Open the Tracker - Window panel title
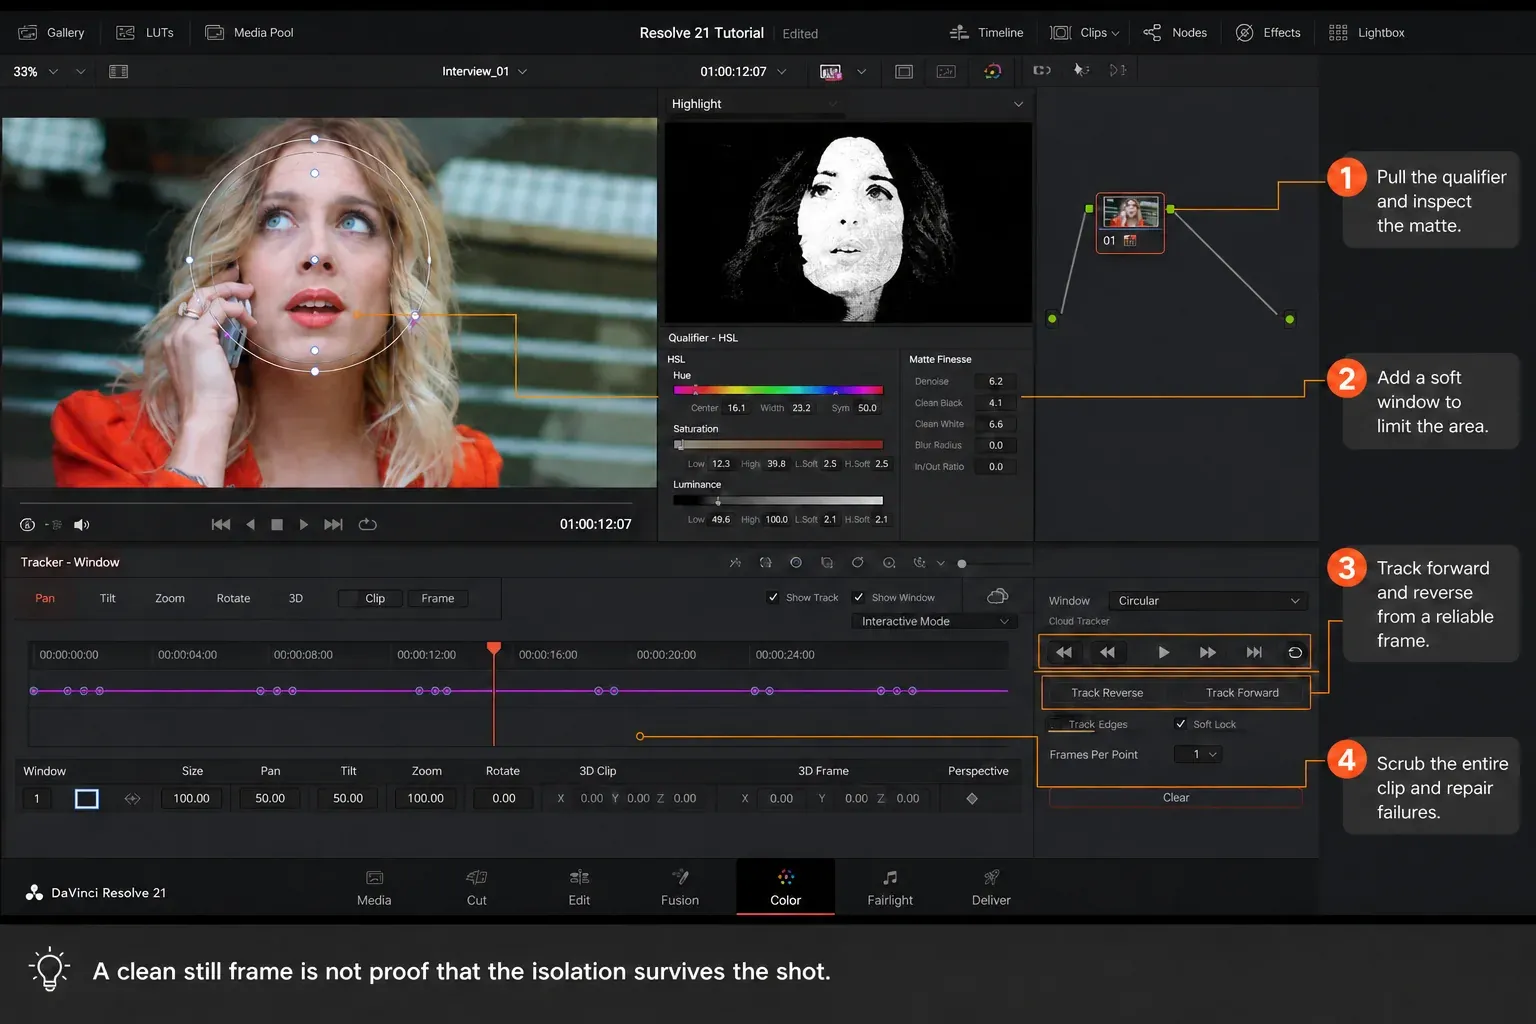This screenshot has height=1024, width=1536. [x=70, y=562]
